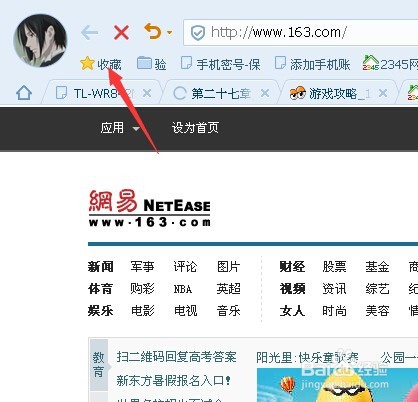Open 扫二维码回复高考答案 headline
Image resolution: width=418 pixels, height=402 pixels.
tap(176, 357)
